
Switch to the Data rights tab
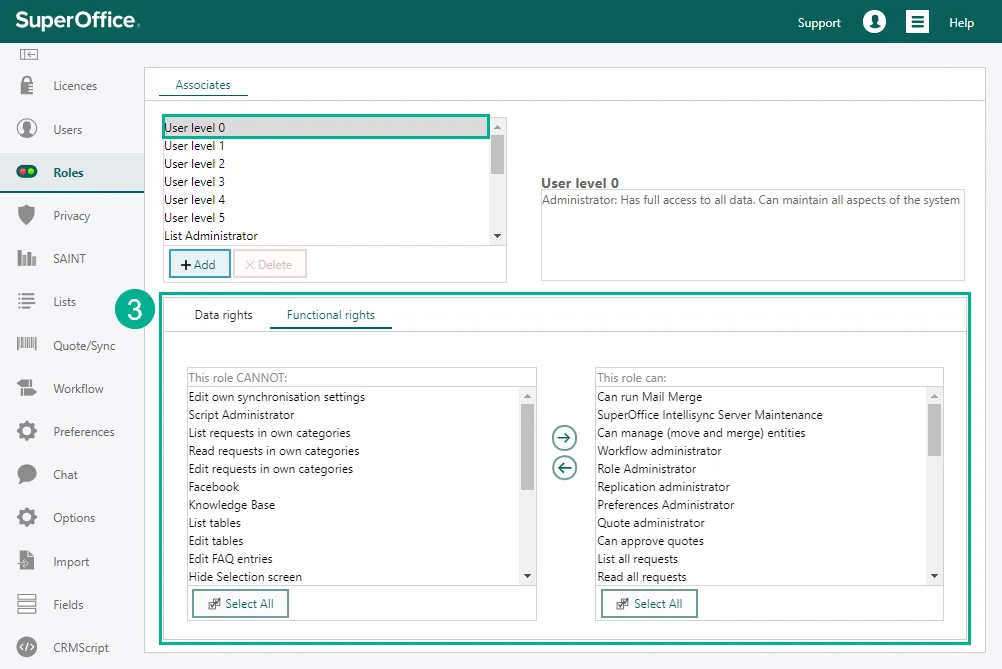click(x=223, y=315)
